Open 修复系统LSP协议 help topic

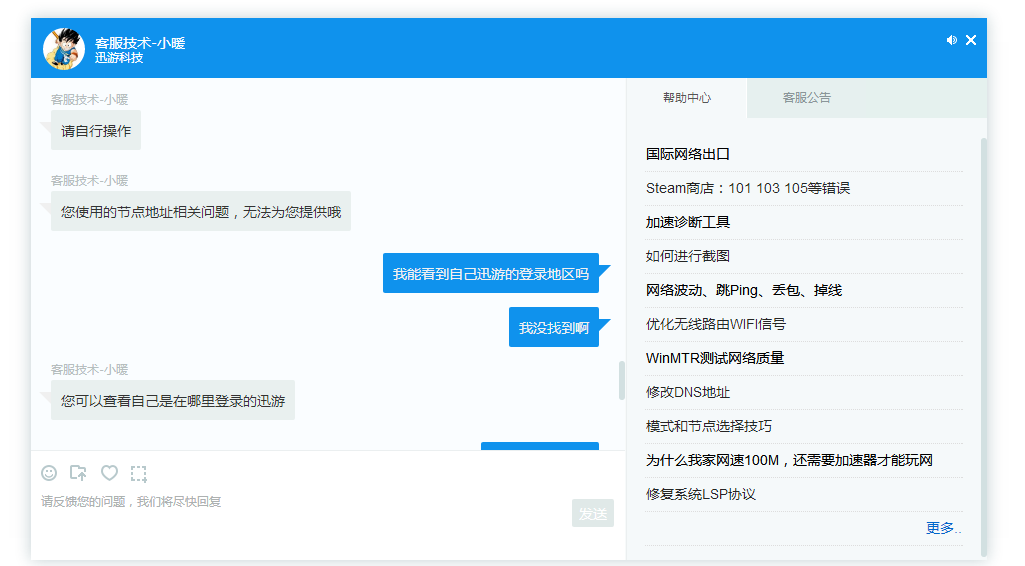click(x=700, y=494)
